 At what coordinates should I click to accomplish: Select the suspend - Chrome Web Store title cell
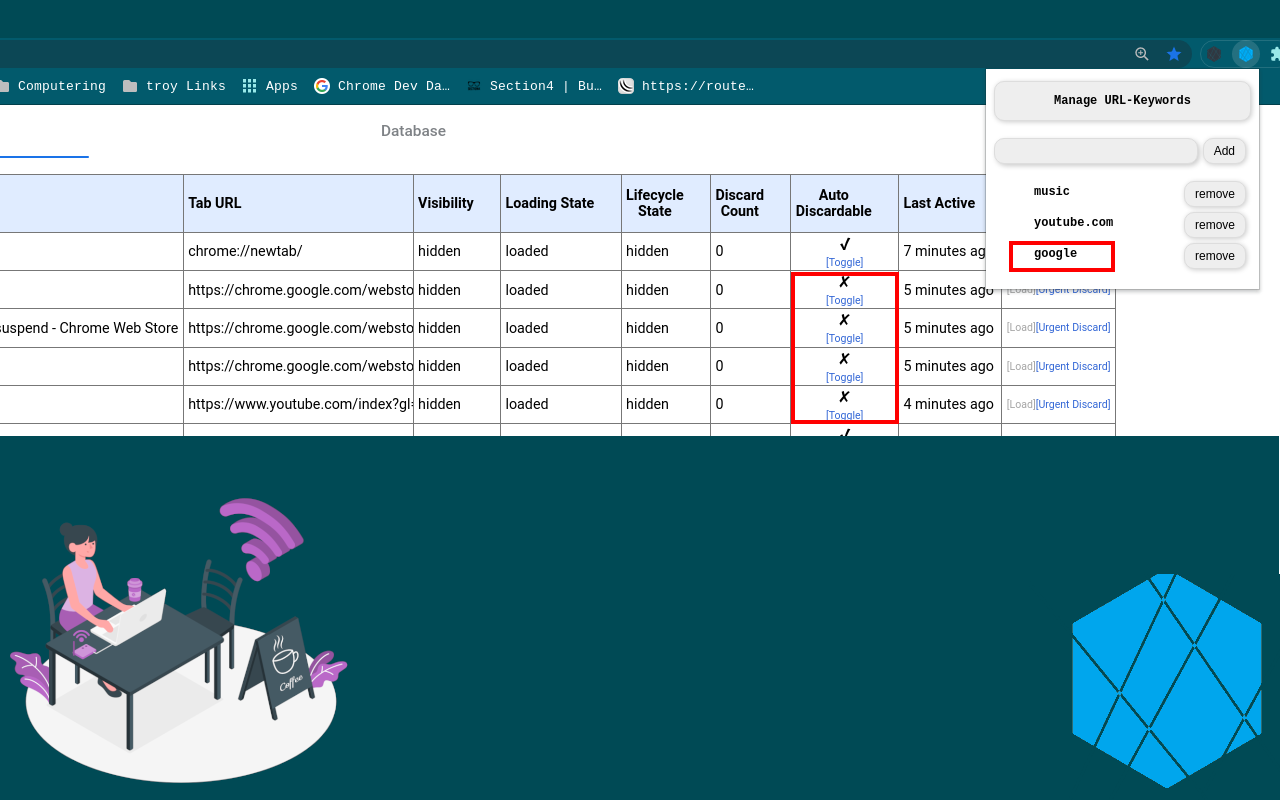click(x=91, y=328)
